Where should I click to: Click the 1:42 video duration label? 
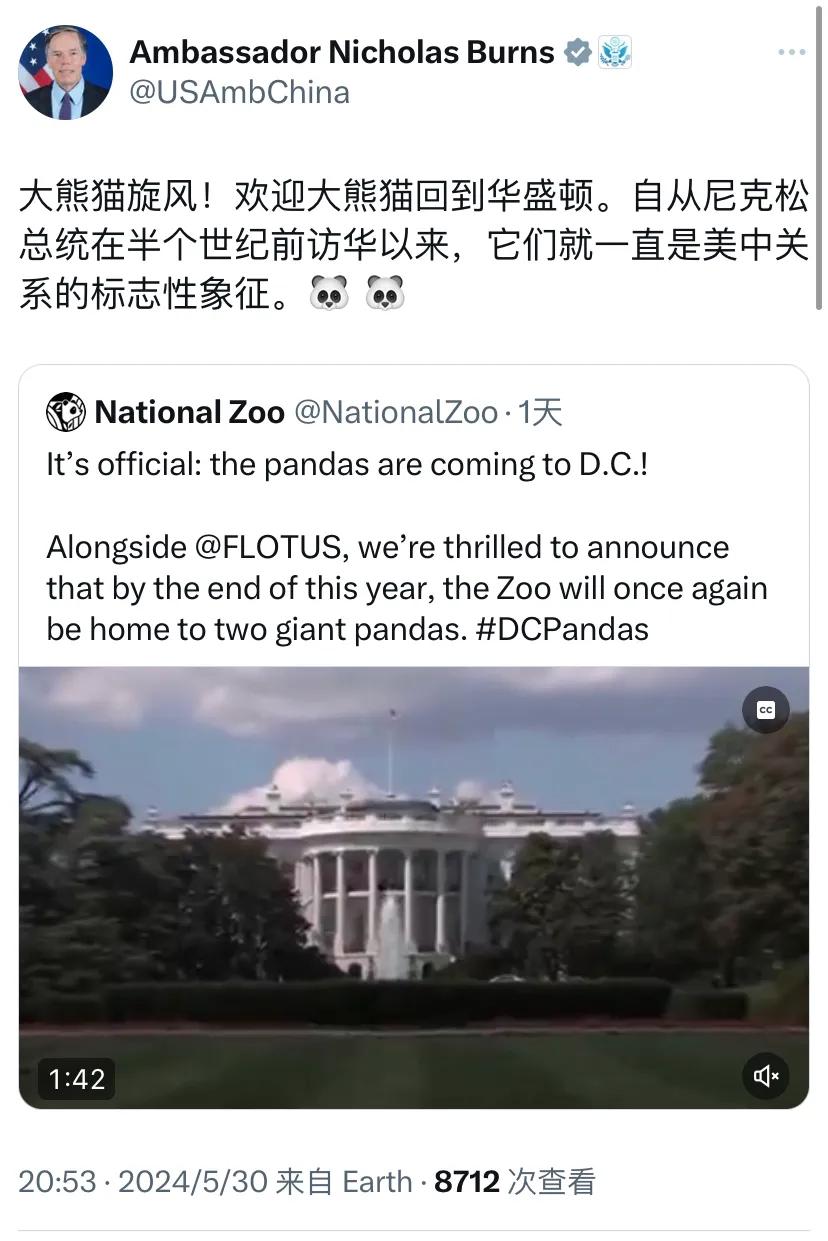coord(77,1078)
